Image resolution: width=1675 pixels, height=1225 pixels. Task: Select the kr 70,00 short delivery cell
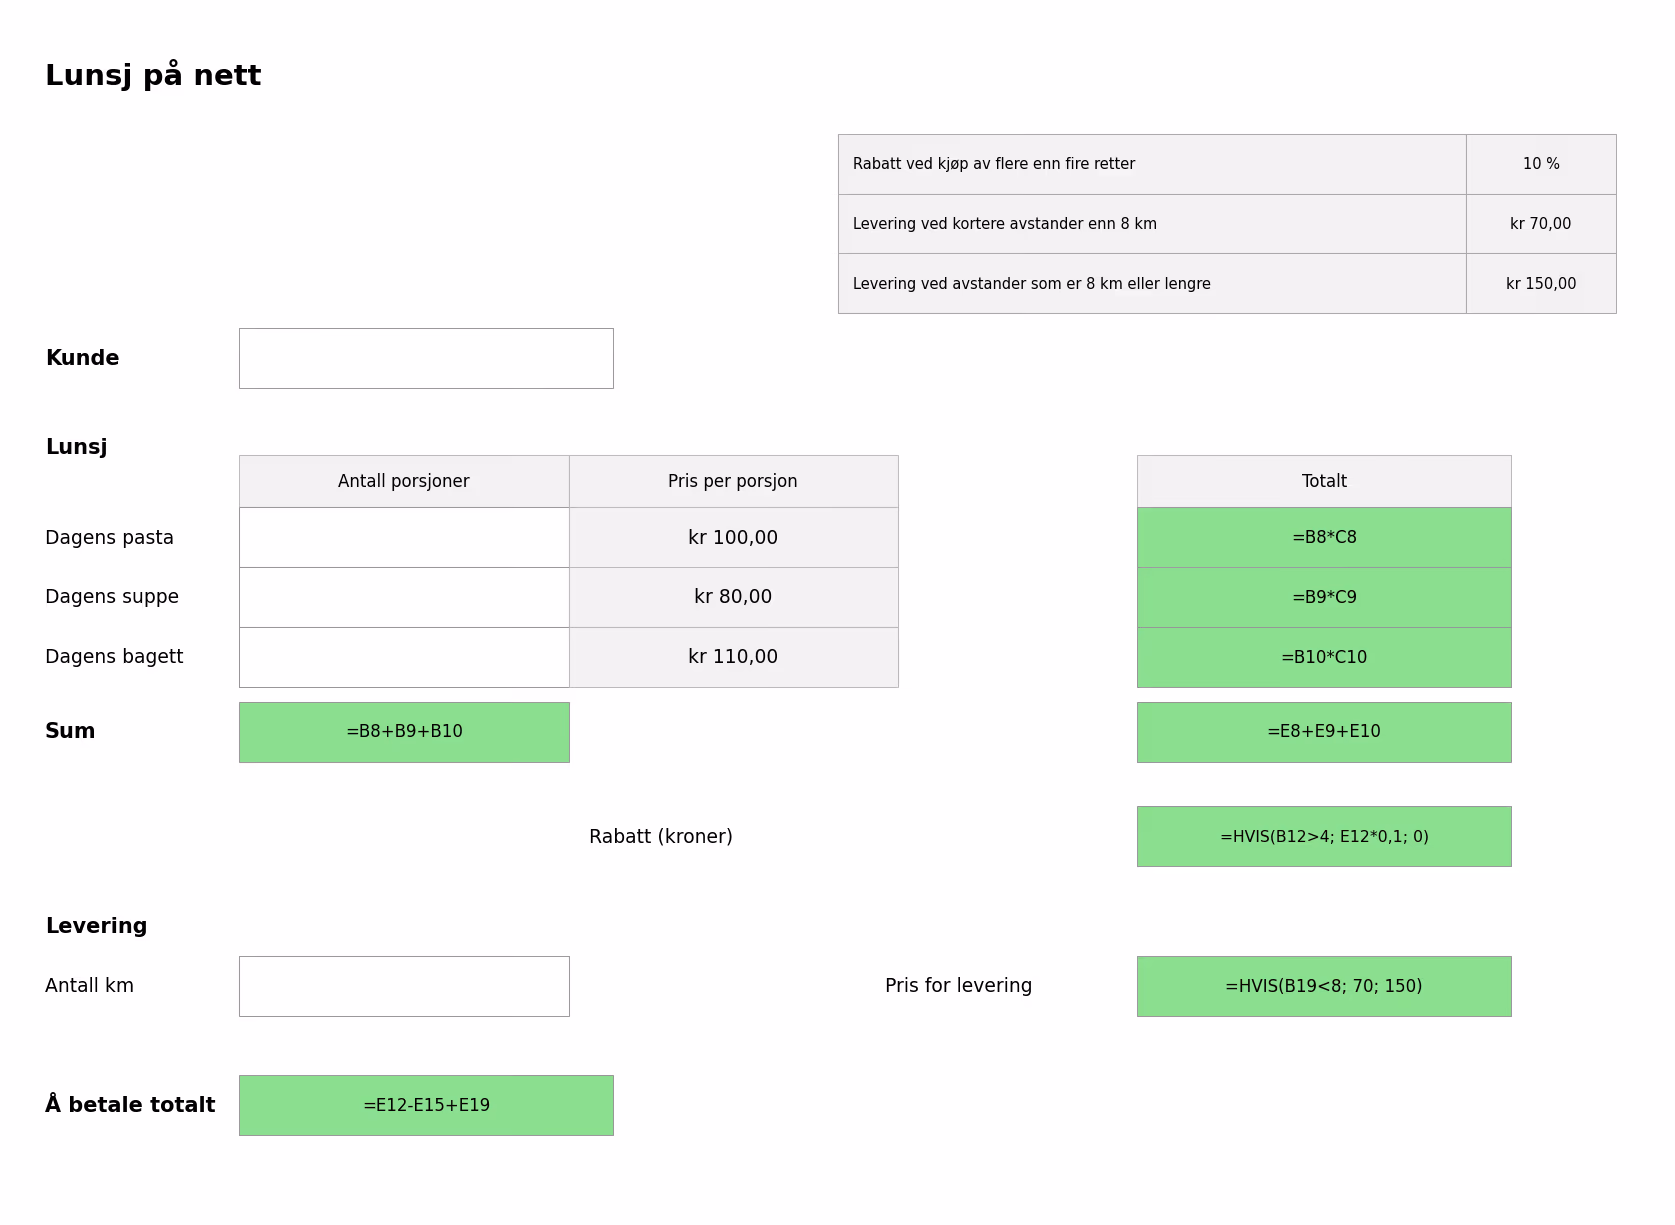click(x=1541, y=224)
